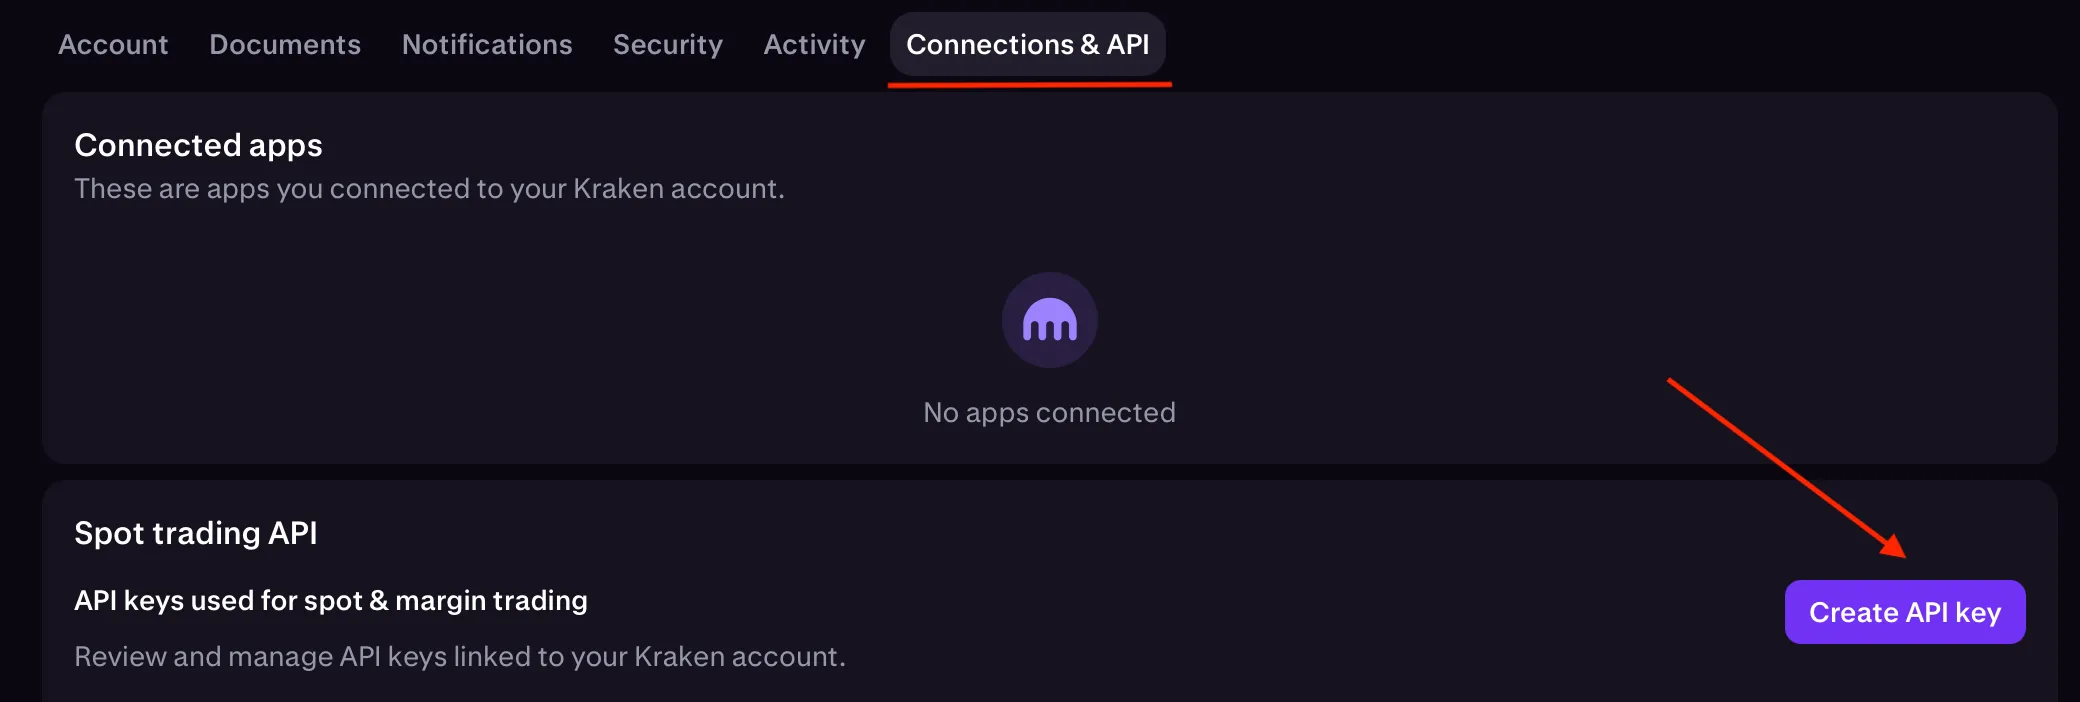The image size is (2080, 702).
Task: Click the red arrowhead above Create API key
Action: 1893,546
